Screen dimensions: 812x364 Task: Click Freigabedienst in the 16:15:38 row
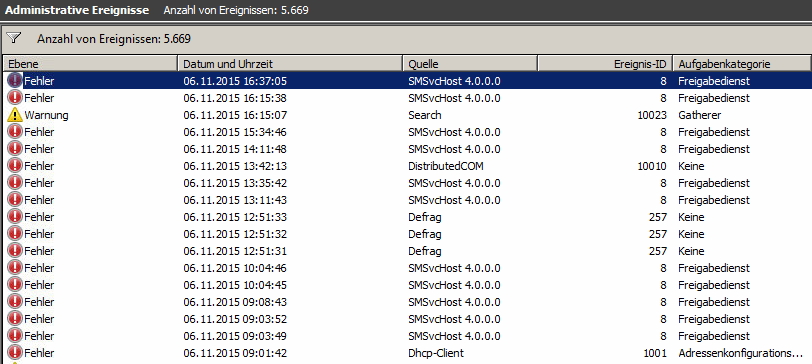tap(714, 98)
